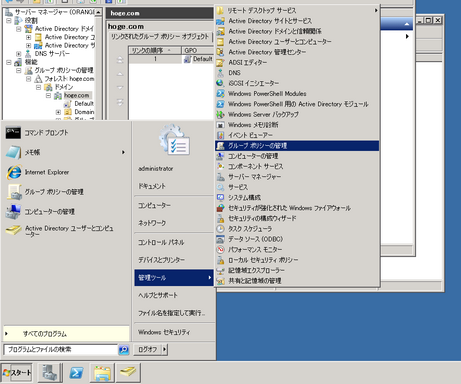Click the administrator user picture
This screenshot has height=384, width=461.
(175, 140)
